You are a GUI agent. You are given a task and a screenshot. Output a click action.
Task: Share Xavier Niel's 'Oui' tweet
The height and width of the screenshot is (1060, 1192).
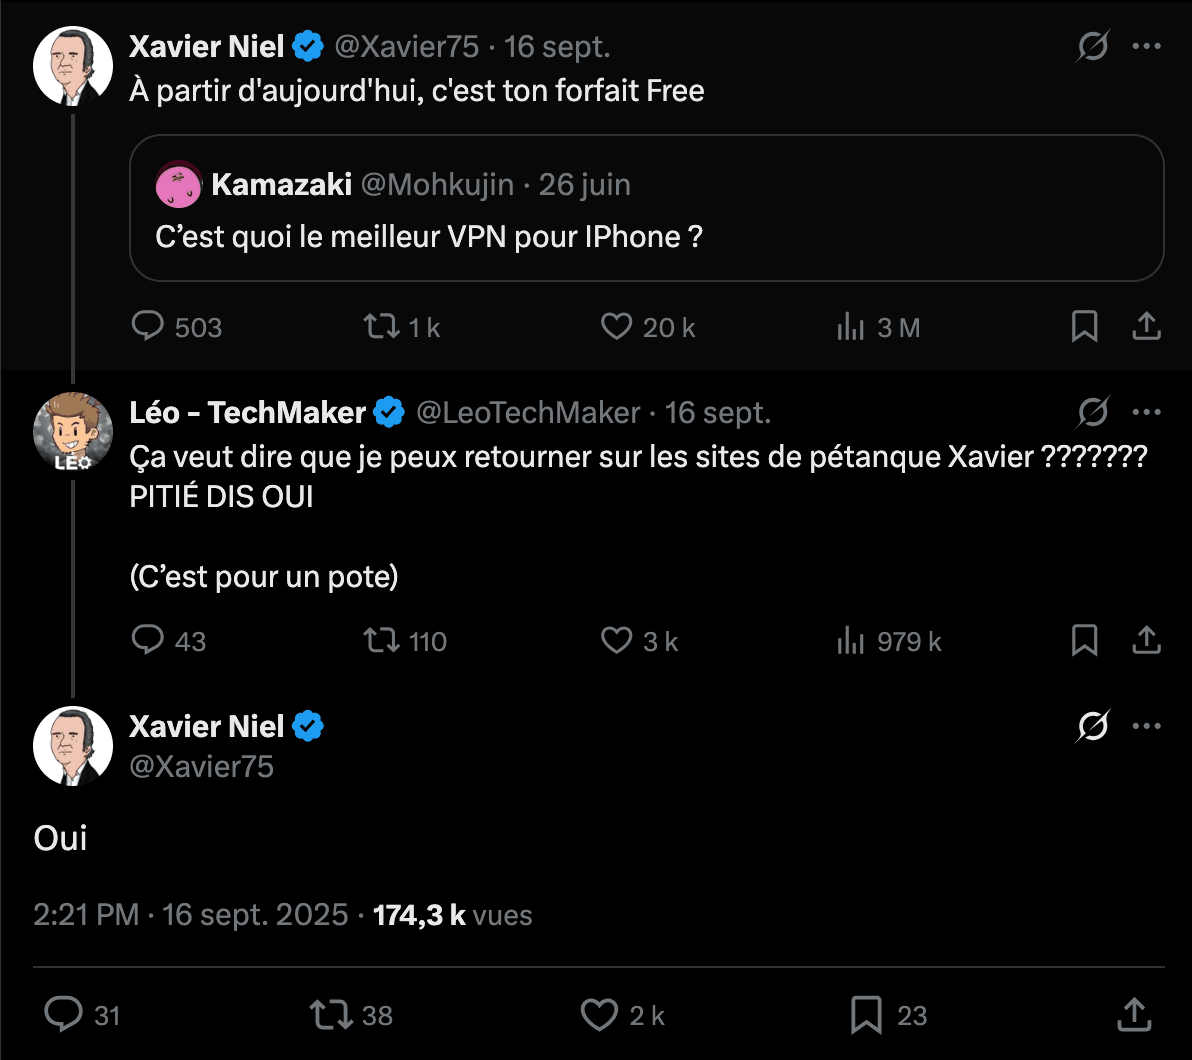click(x=1134, y=1015)
